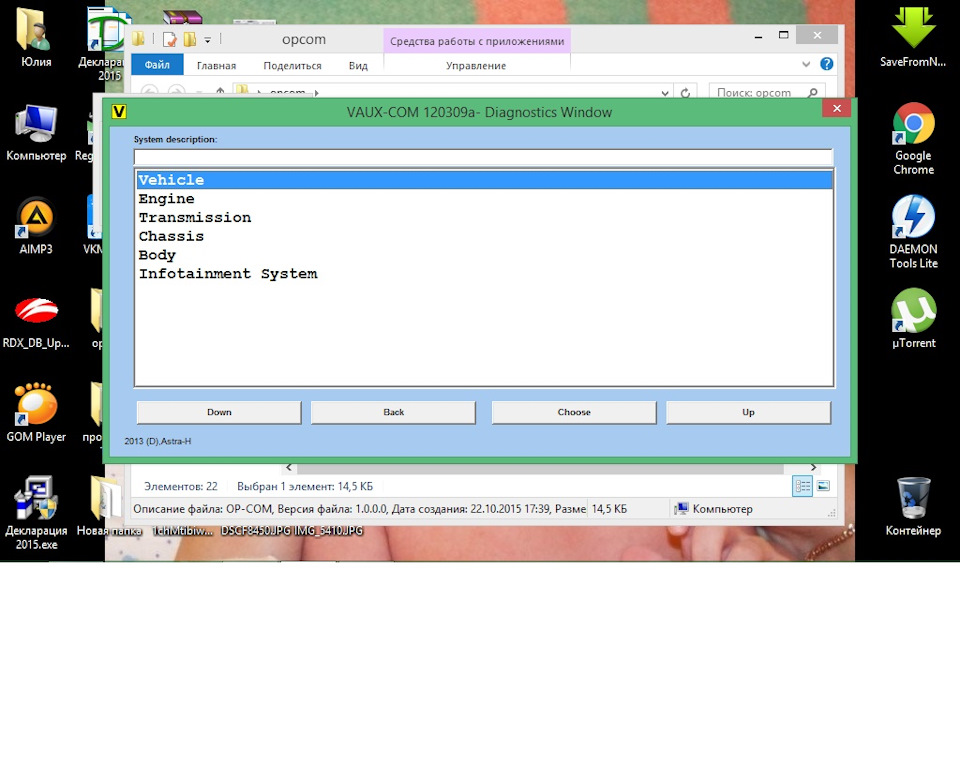Click the Choose button

574,412
